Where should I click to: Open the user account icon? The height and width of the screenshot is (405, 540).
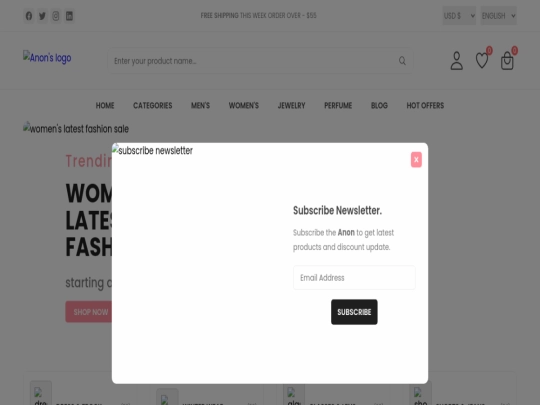coord(457,61)
